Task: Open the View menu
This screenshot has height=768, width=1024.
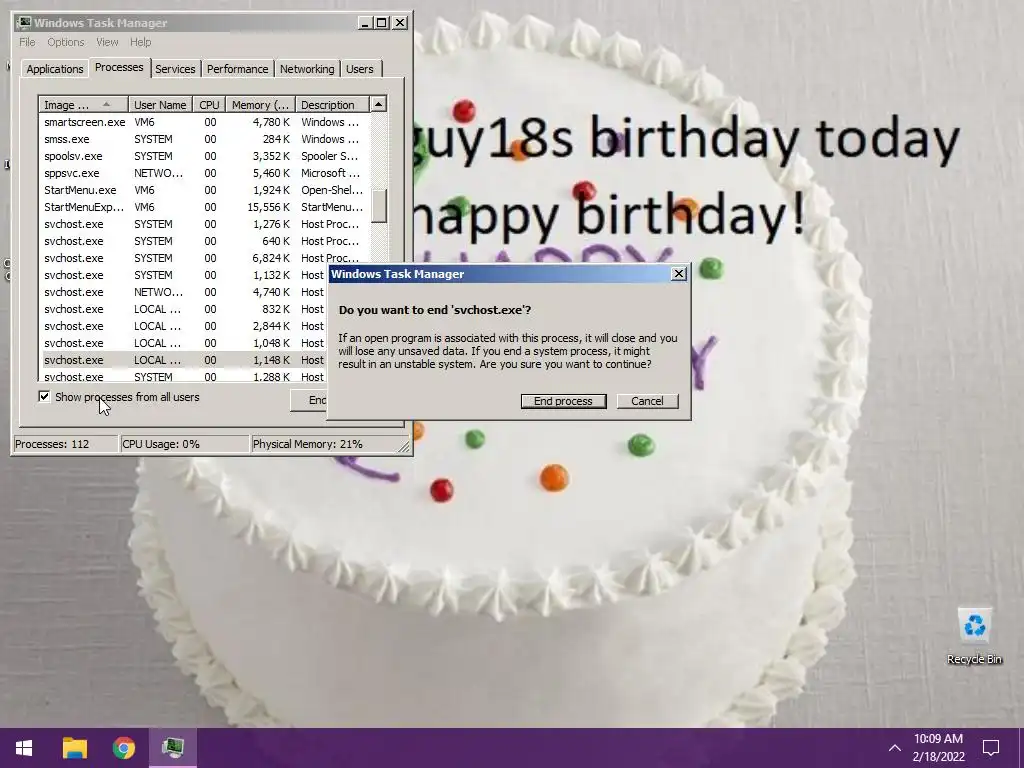Action: tap(107, 42)
